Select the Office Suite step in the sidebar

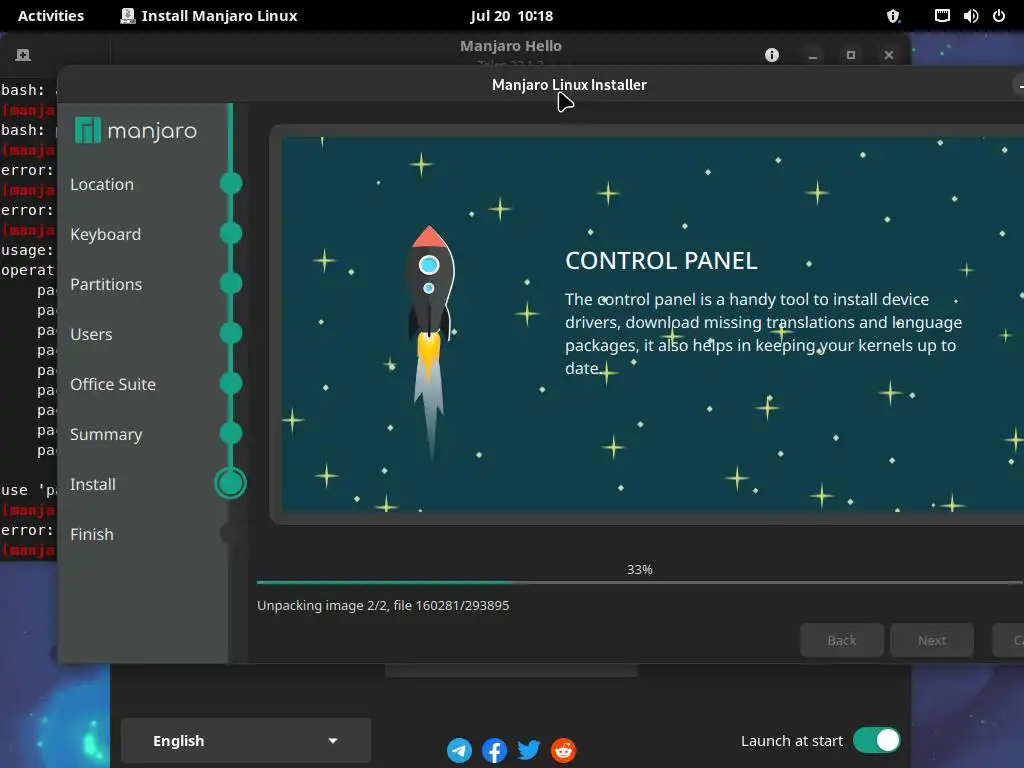[x=113, y=385]
